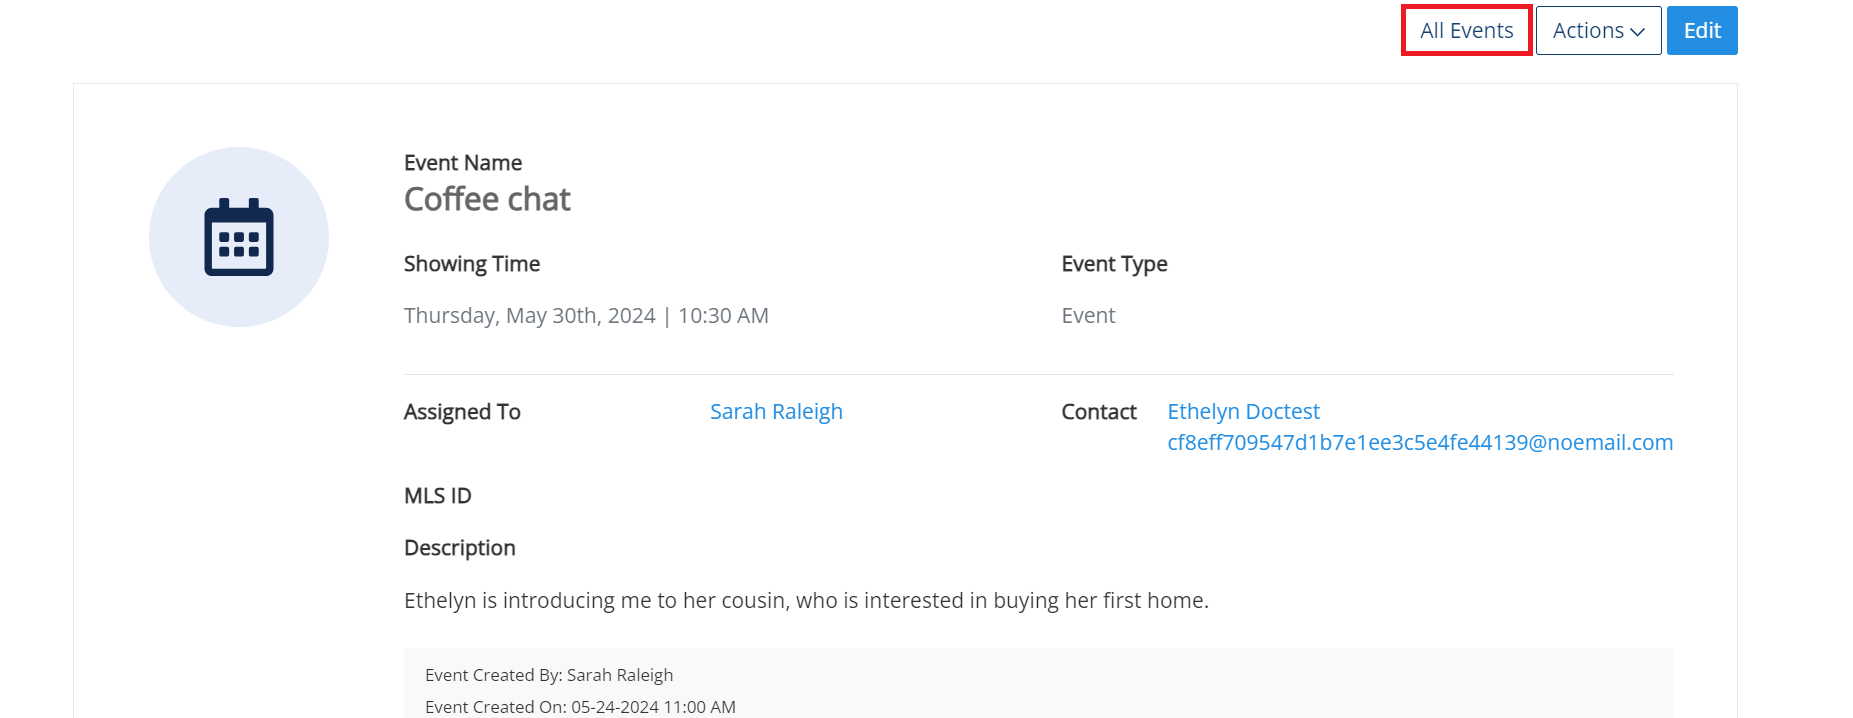Expand the chevron next to Actions

1637,31
